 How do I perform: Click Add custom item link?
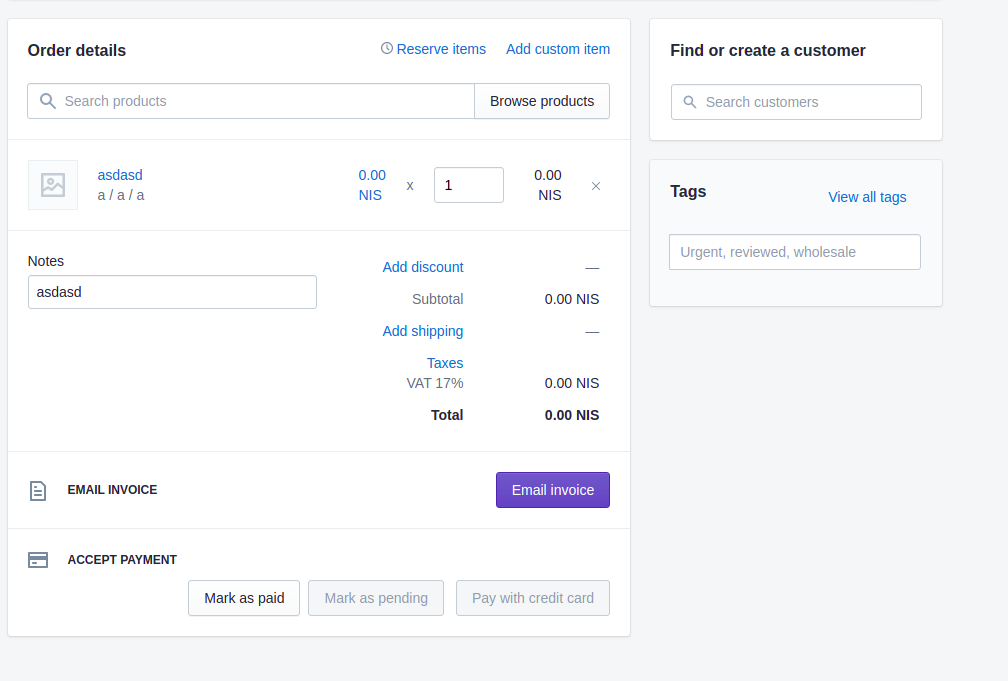[x=558, y=49]
